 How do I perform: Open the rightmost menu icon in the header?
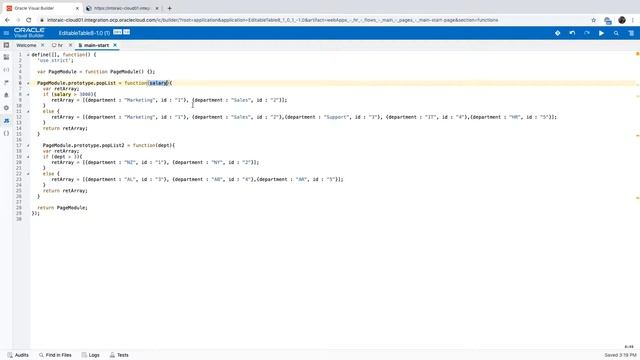click(x=631, y=33)
